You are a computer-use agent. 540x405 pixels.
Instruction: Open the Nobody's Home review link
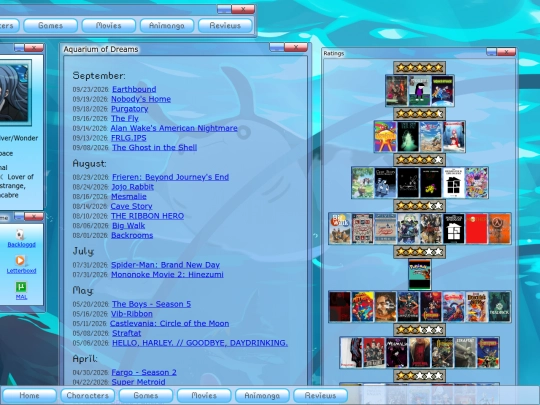[x=141, y=99]
